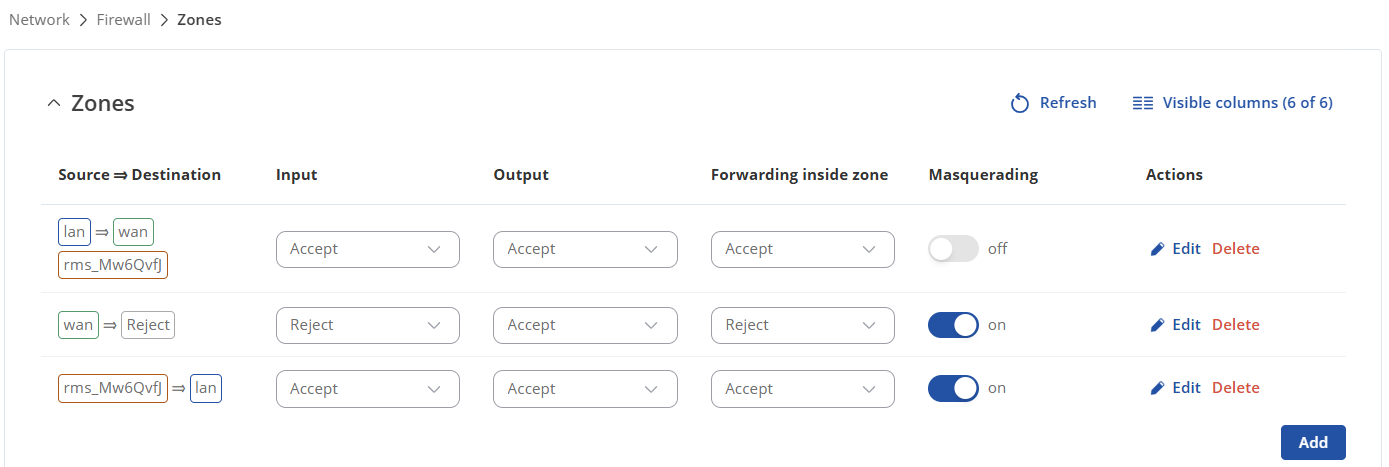
Task: Collapse the Zones section chevron
Action: 54,103
